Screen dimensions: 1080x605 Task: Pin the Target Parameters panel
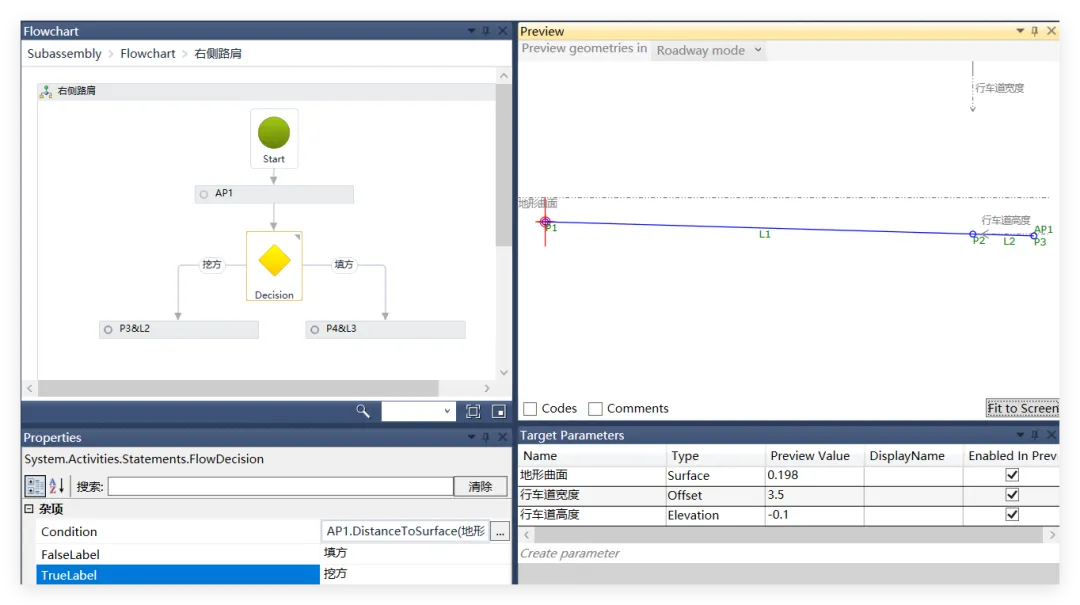coord(1035,435)
